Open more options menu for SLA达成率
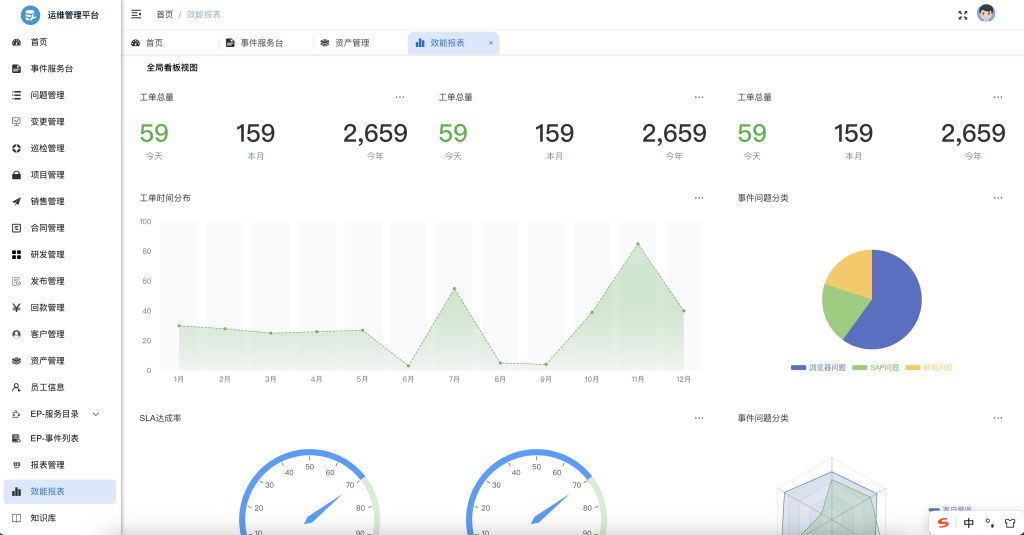Viewport: 1024px width, 535px height. coord(699,418)
